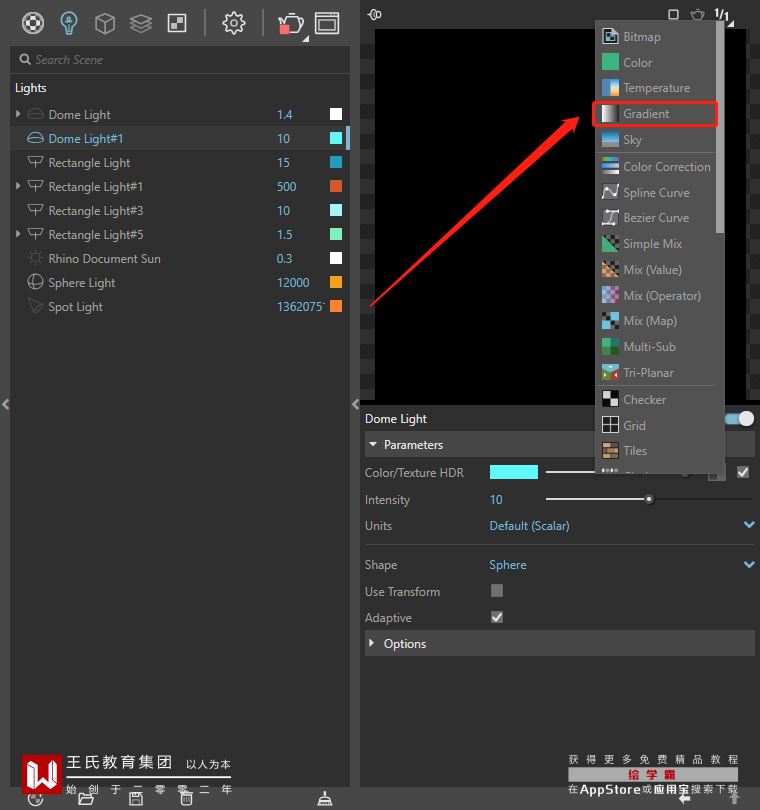Pick Spline Curve texture
The width and height of the screenshot is (760, 810).
coord(656,192)
